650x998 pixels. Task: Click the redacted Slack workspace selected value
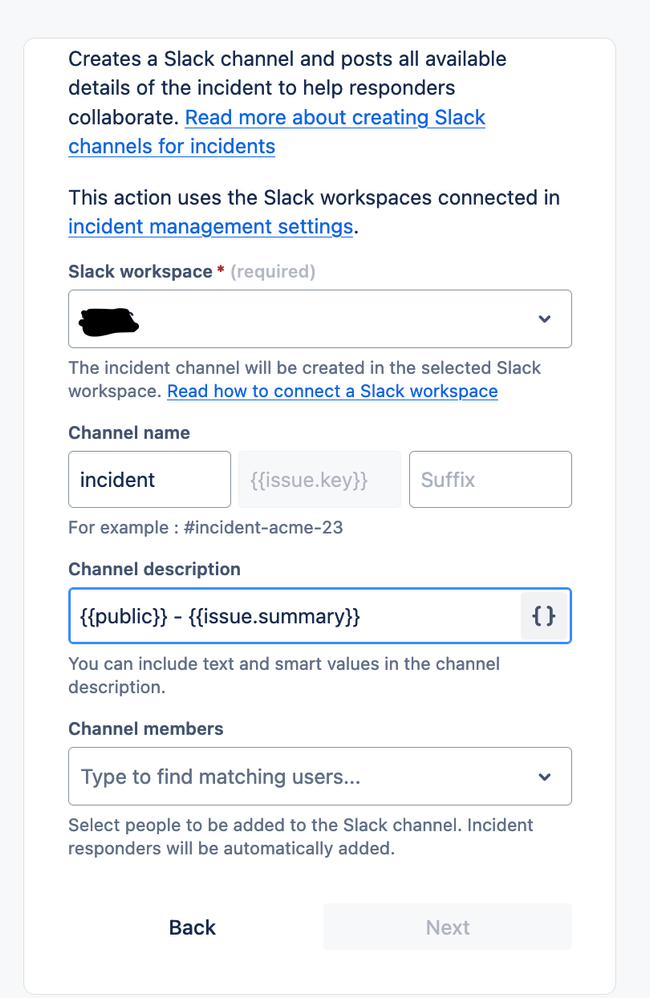pyautogui.click(x=109, y=320)
